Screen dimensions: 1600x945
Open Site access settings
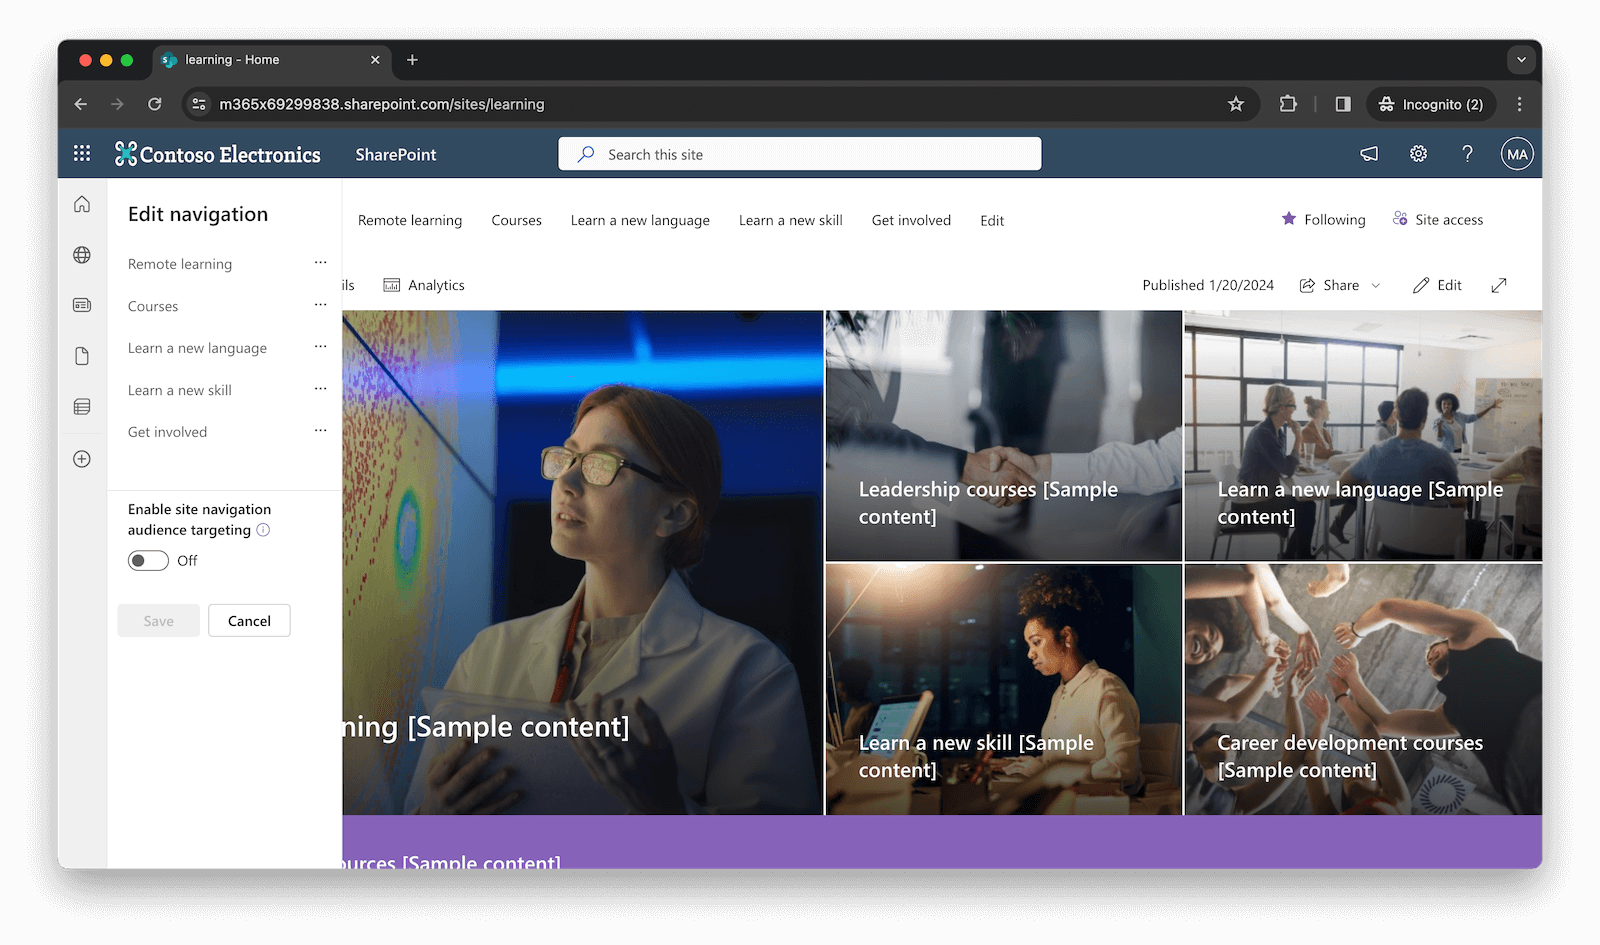point(1437,219)
